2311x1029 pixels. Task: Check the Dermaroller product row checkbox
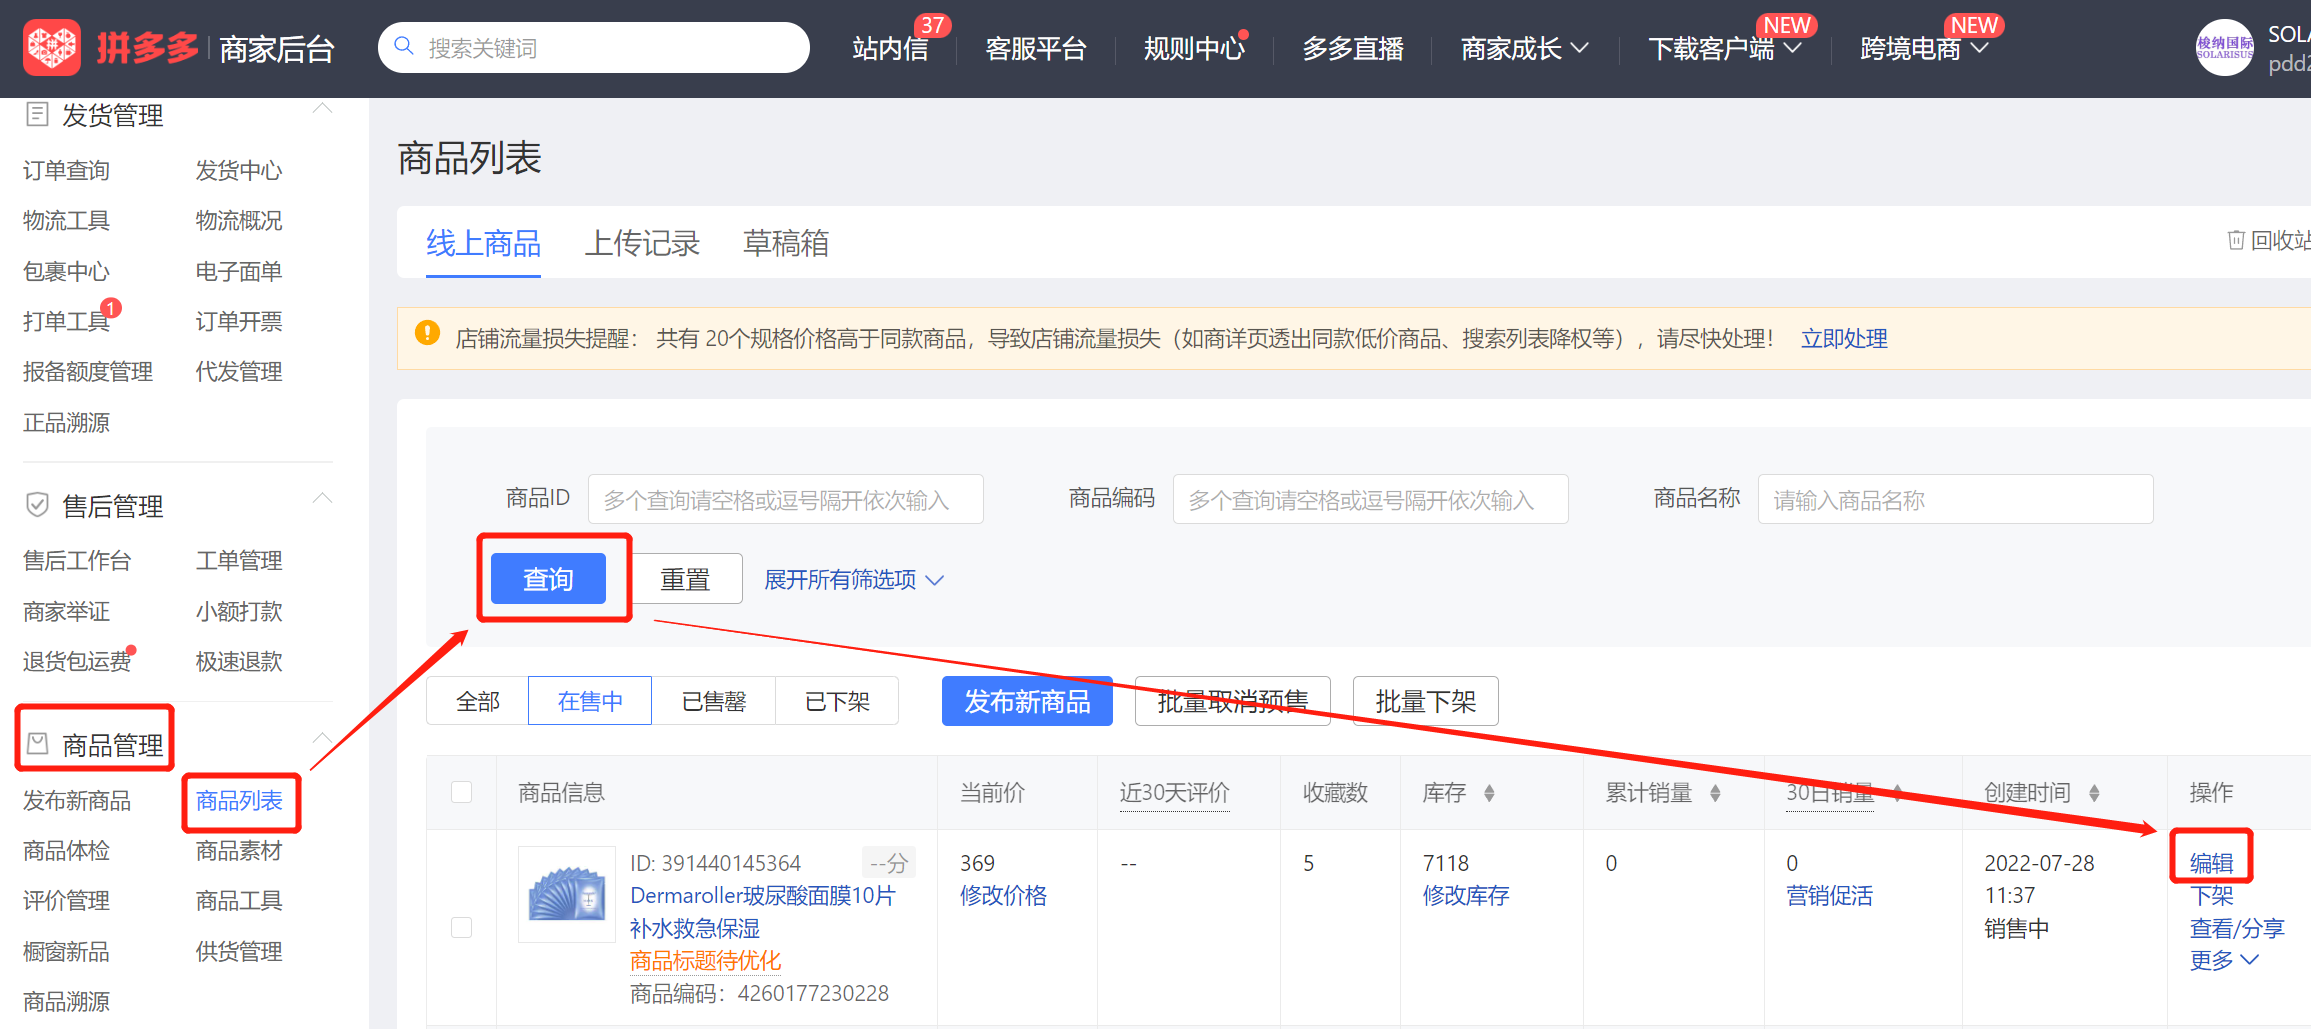[x=462, y=927]
